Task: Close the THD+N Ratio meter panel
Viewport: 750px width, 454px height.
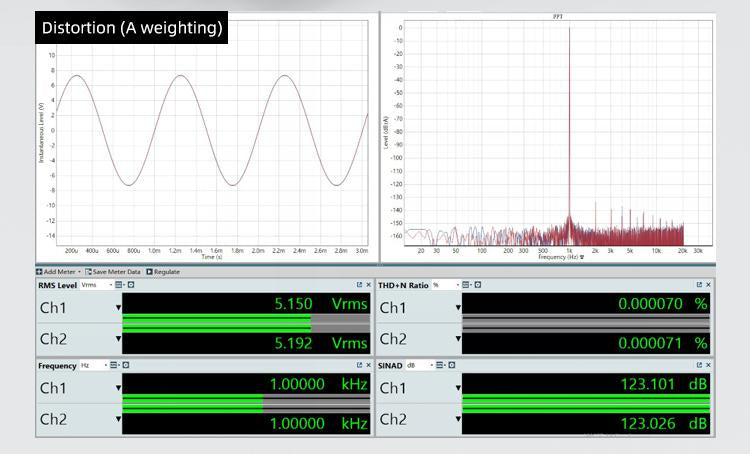Action: coord(708,285)
